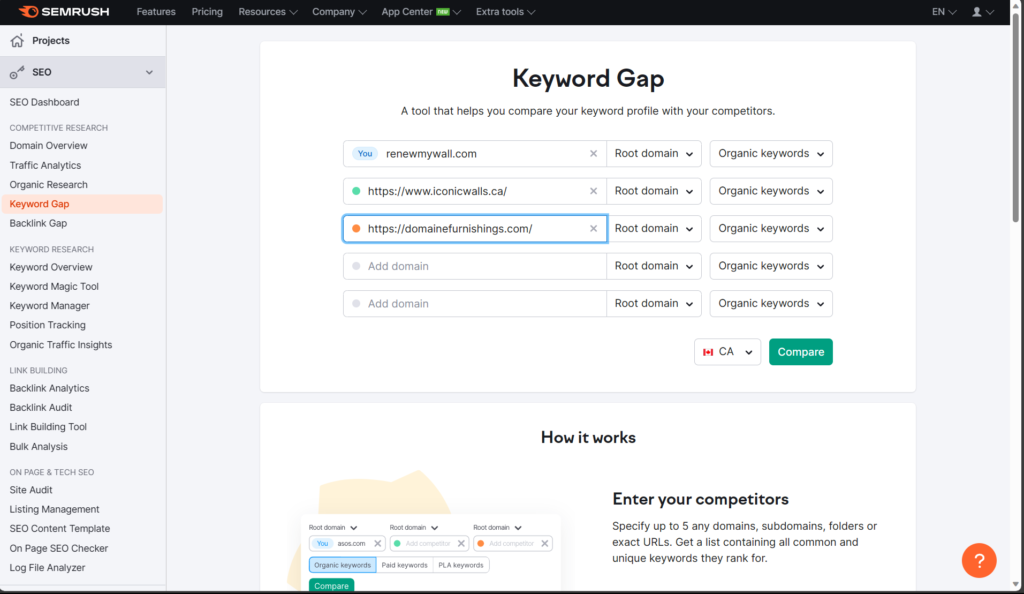
Task: Clear the renewmywall.com domain field
Action: click(x=593, y=154)
